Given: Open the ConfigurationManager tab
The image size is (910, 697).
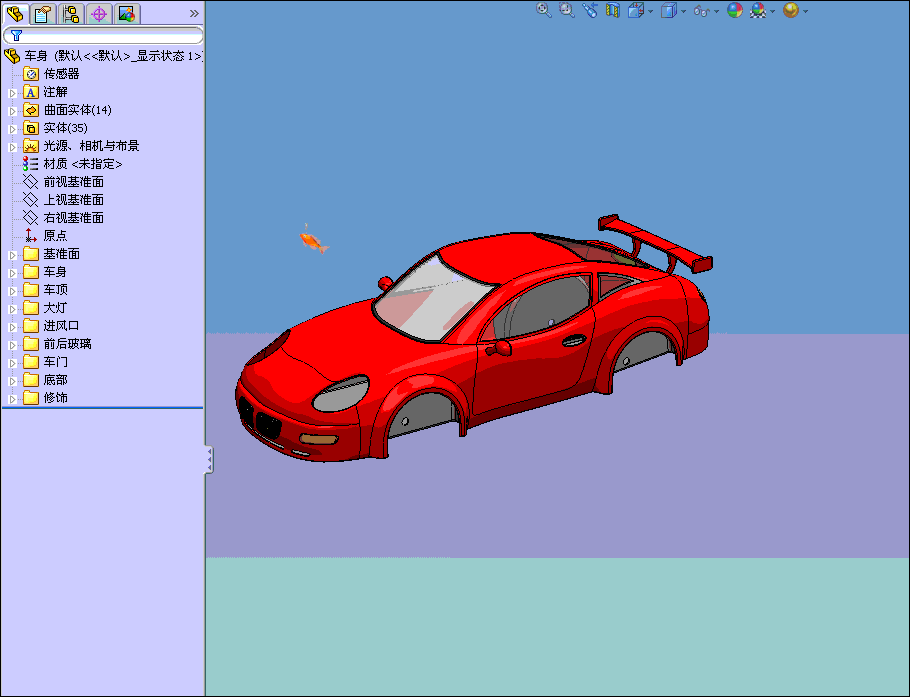Looking at the screenshot, I should [71, 13].
